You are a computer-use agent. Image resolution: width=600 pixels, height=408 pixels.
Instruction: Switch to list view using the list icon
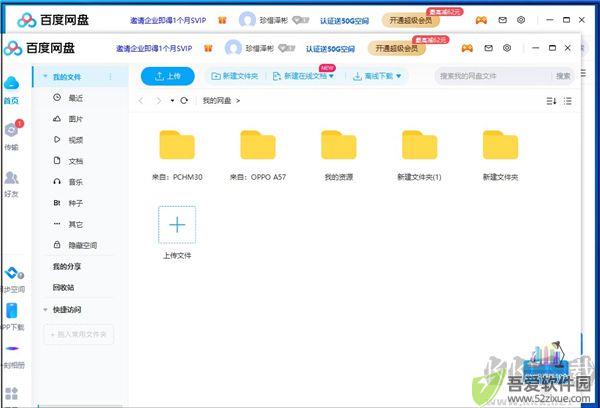coord(567,101)
